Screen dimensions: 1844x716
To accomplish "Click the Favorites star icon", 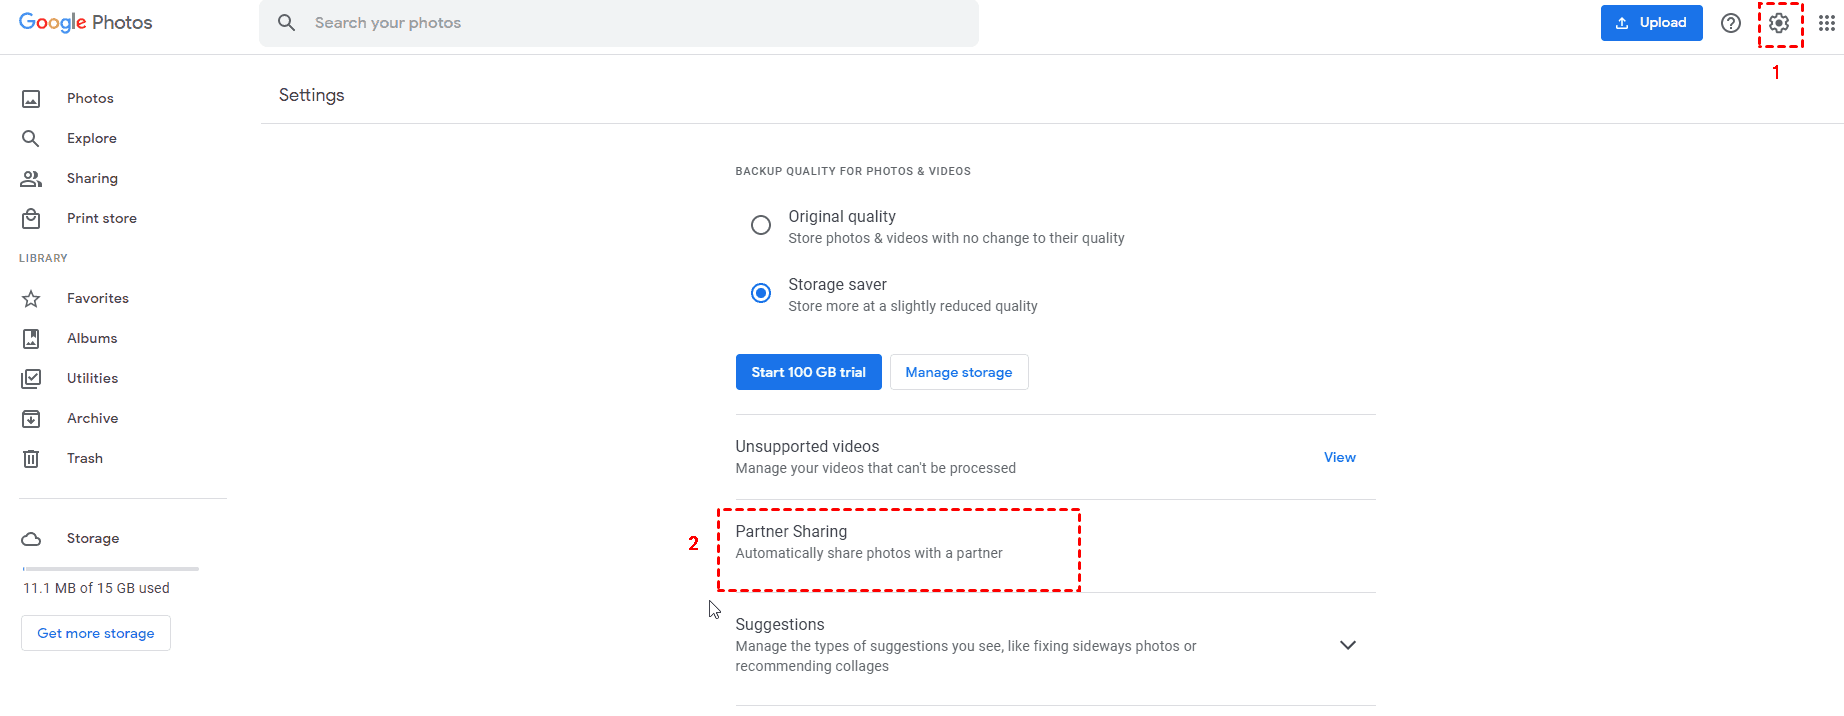I will pyautogui.click(x=31, y=298).
